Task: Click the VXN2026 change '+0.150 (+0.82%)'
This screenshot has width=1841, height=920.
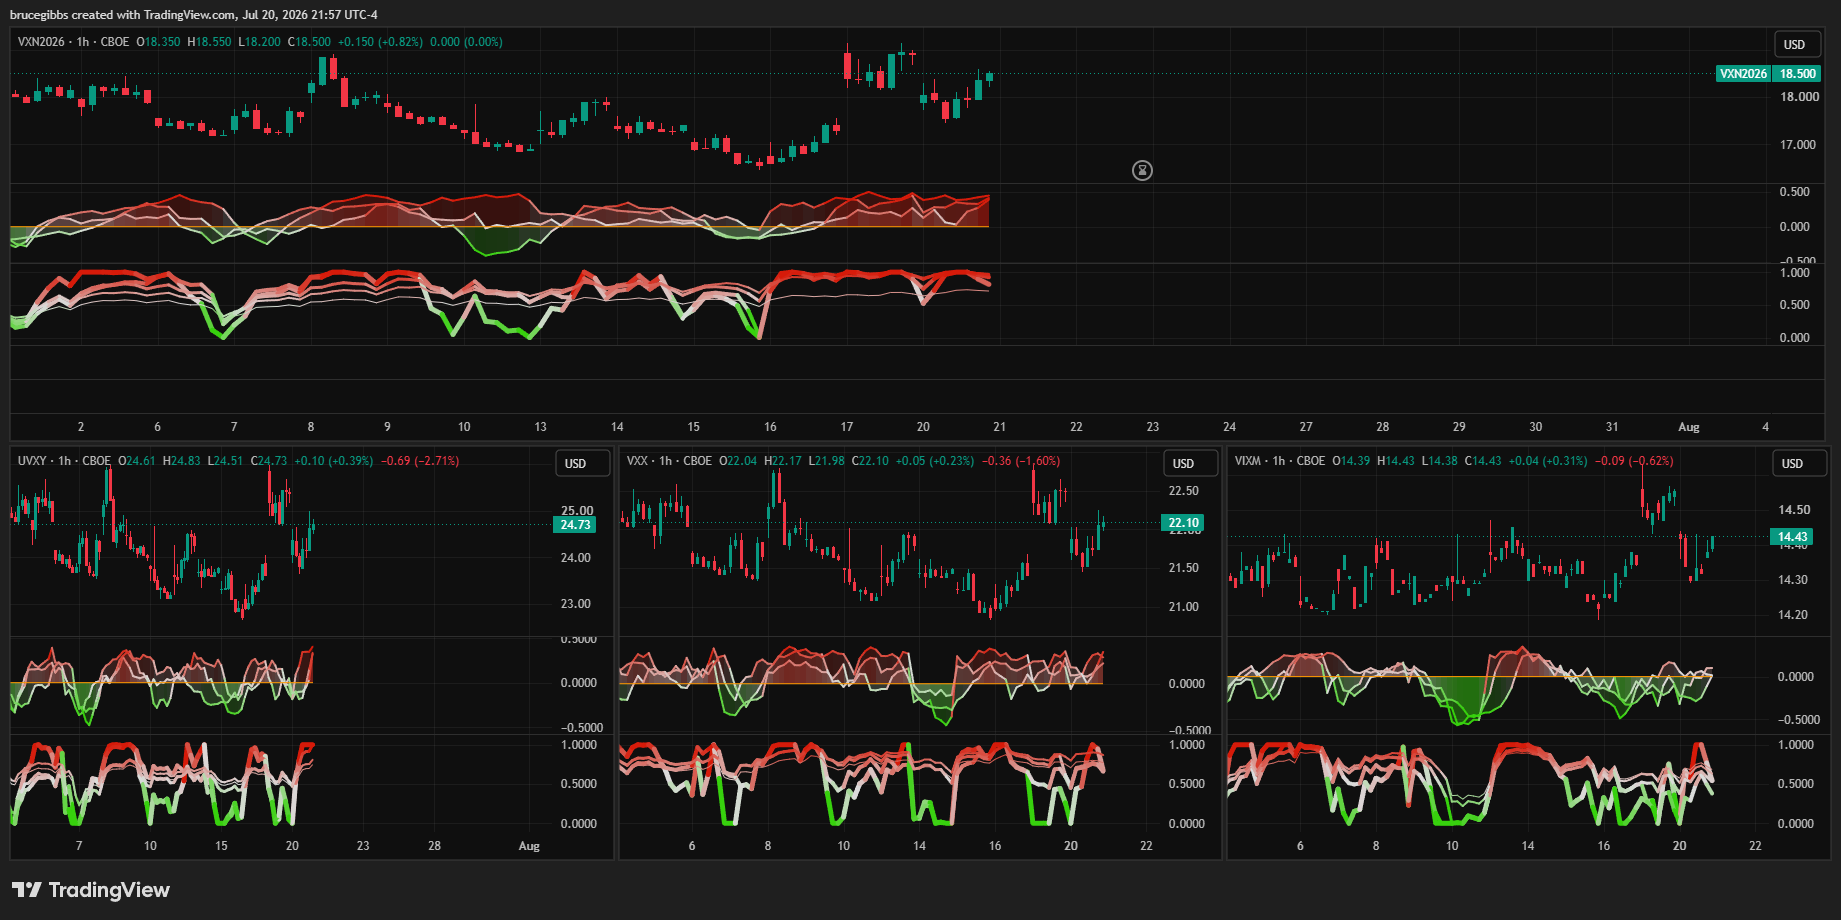Action: click(380, 42)
